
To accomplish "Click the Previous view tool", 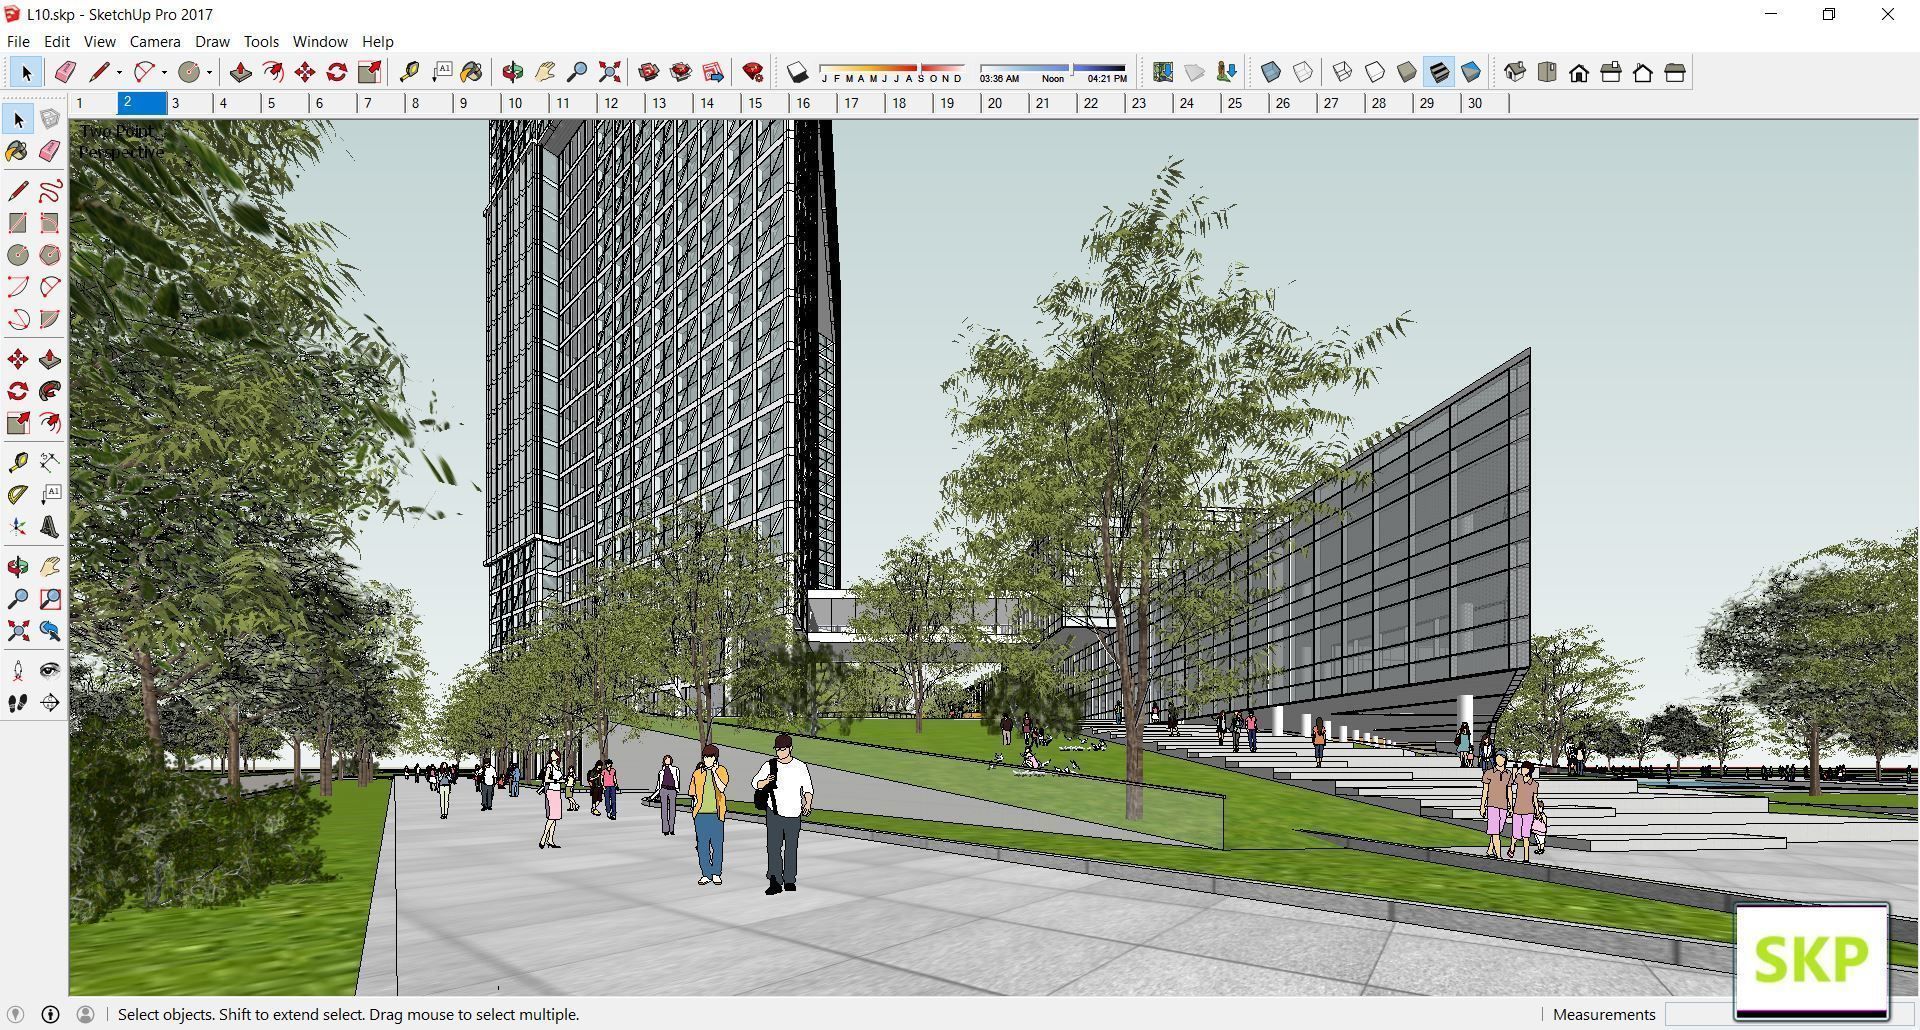I will pyautogui.click(x=50, y=631).
